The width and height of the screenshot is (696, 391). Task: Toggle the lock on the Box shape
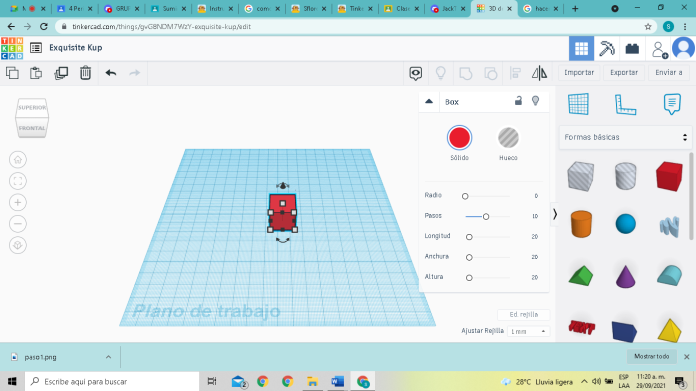(518, 101)
